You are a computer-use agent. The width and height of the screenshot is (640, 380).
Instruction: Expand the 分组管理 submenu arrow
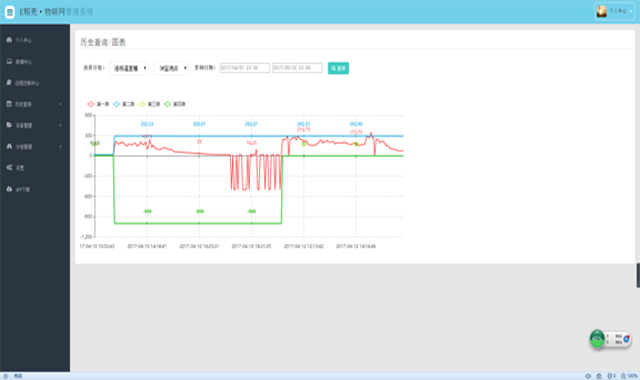point(60,147)
